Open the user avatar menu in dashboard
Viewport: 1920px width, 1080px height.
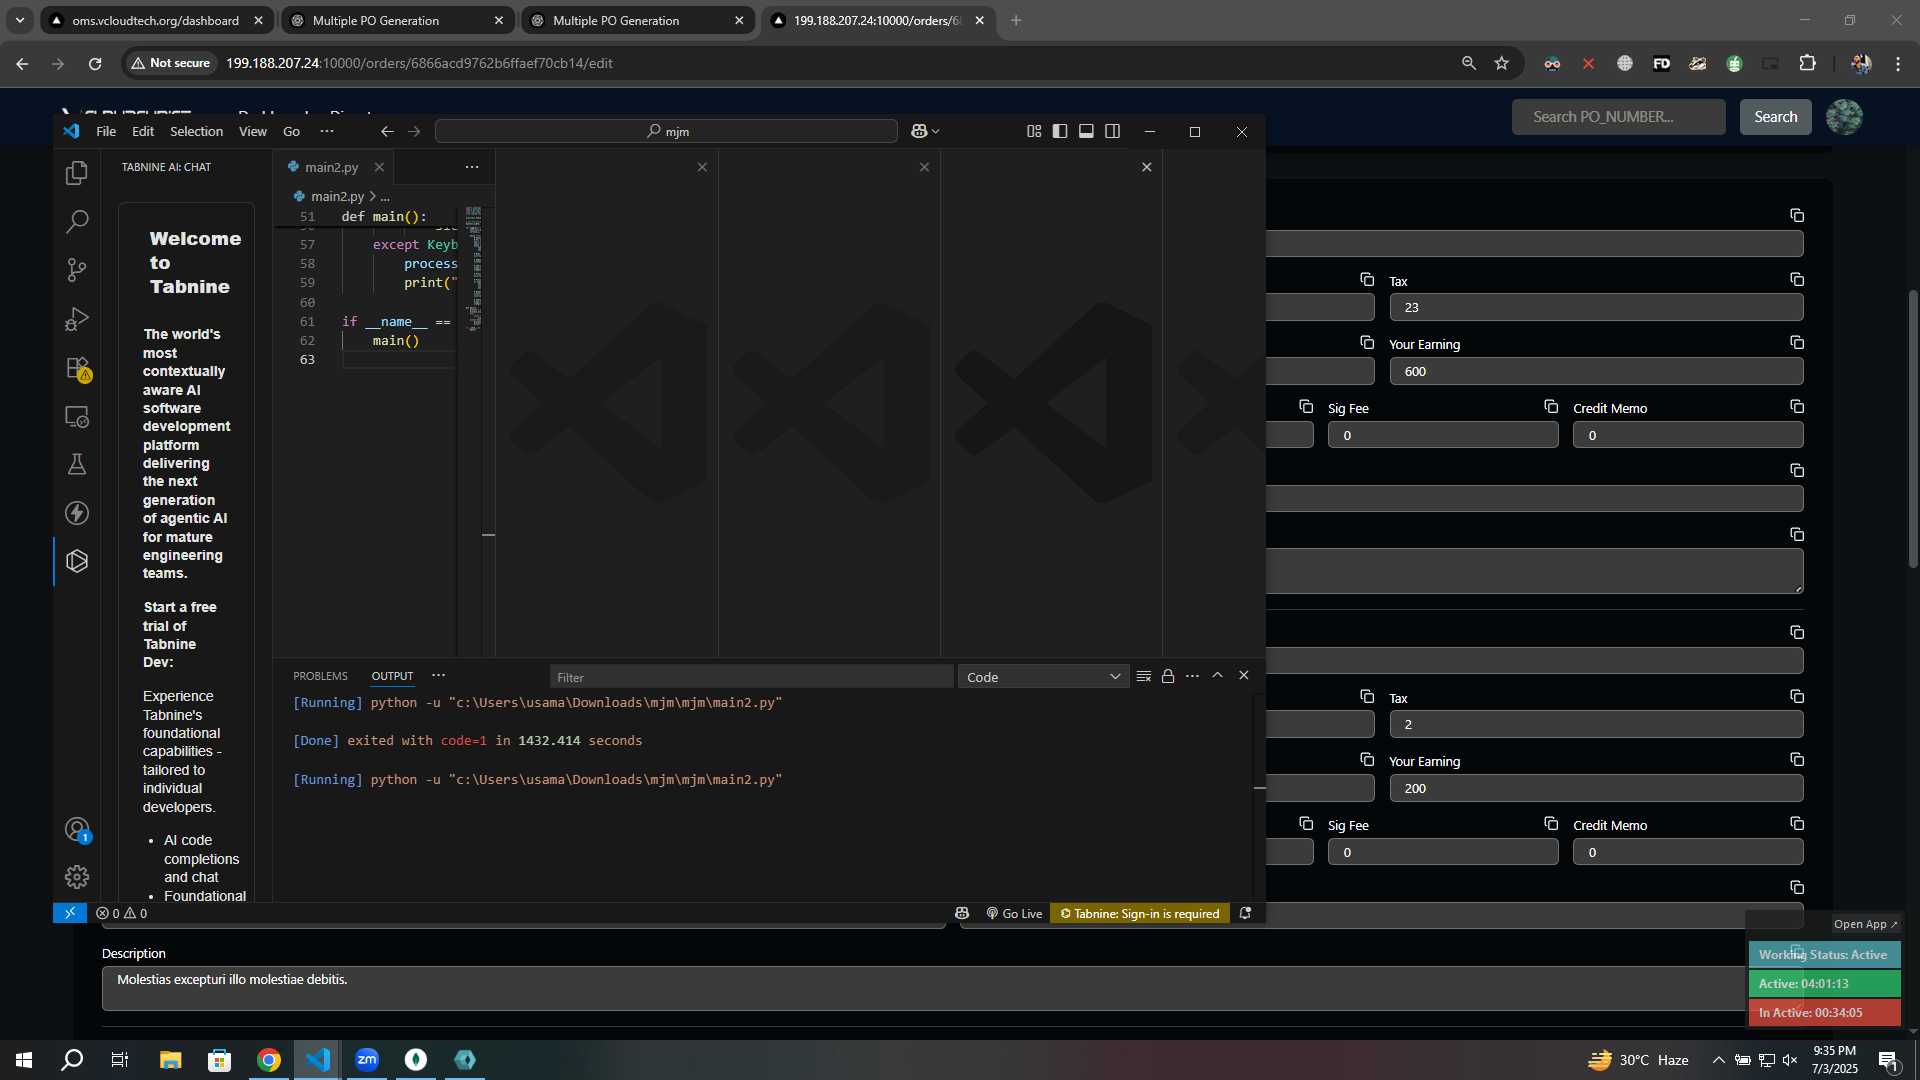[x=1844, y=117]
